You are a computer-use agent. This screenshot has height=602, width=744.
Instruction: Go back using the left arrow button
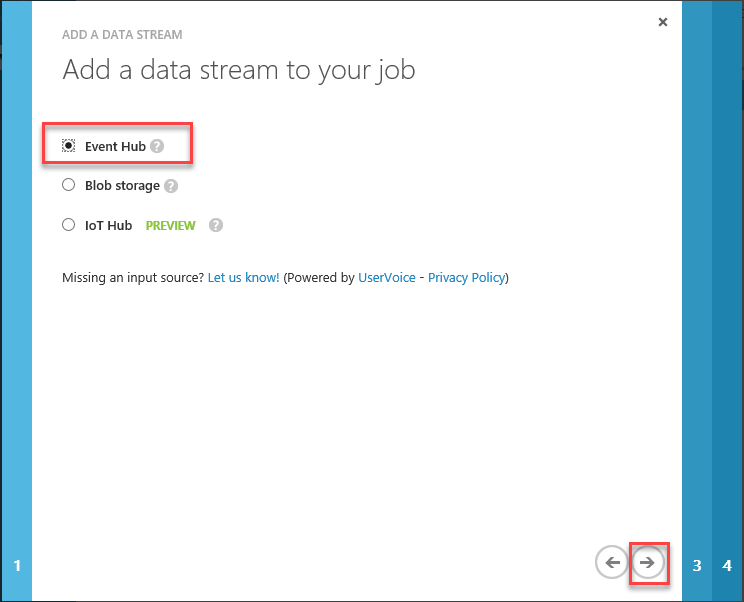point(610,563)
